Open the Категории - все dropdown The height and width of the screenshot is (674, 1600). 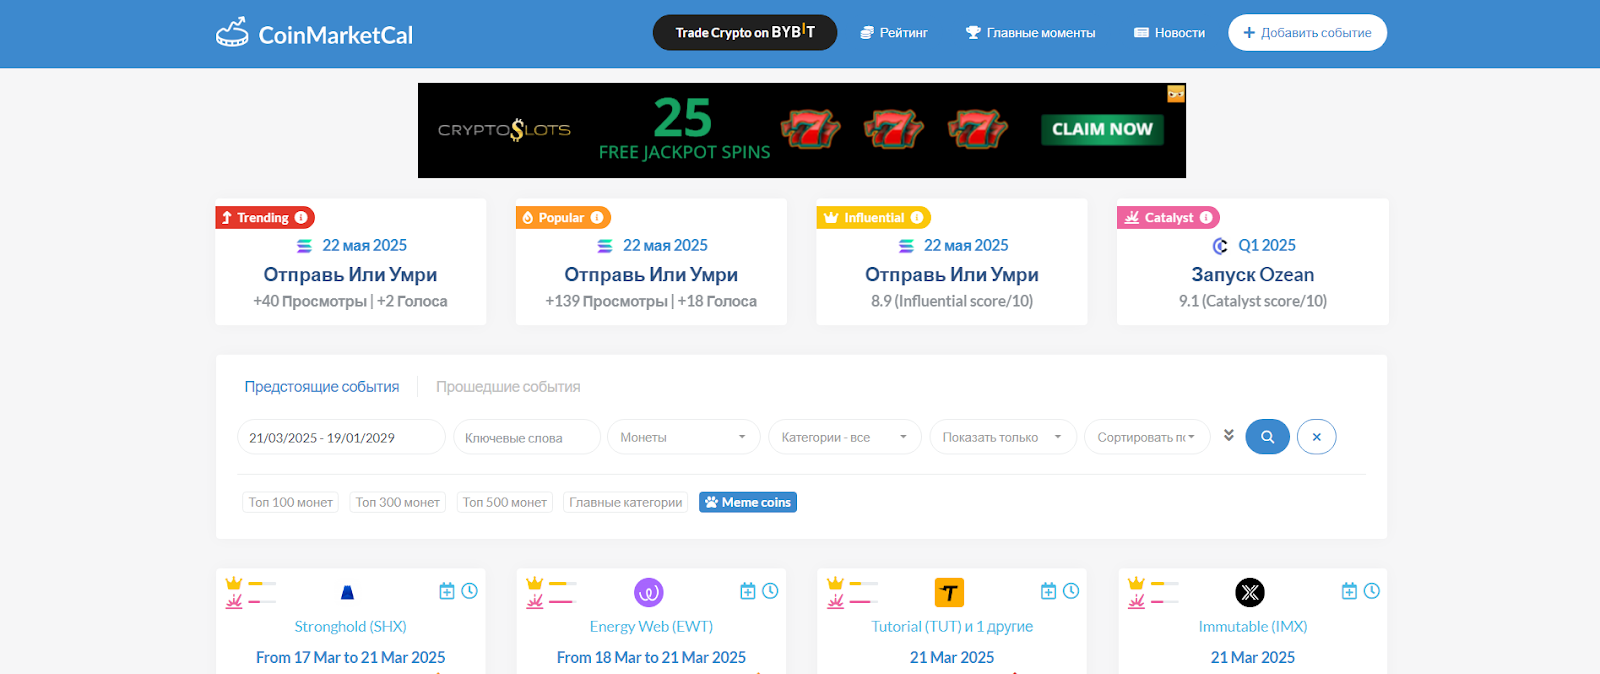845,437
